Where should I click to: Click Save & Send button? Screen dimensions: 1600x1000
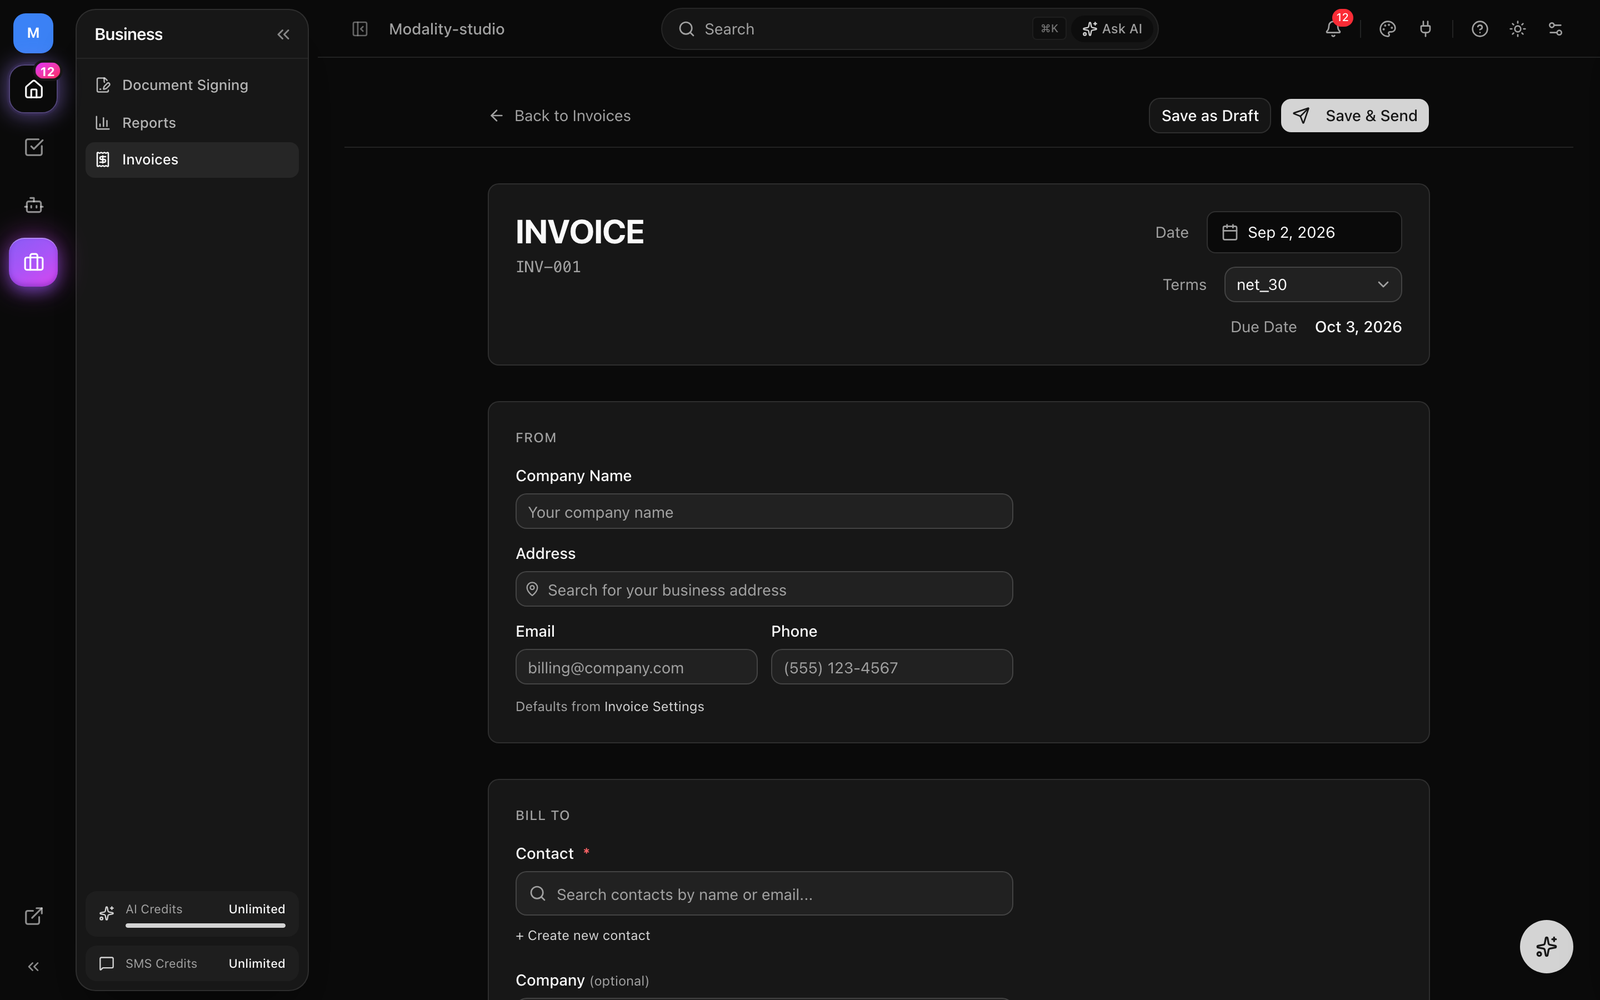1355,116
